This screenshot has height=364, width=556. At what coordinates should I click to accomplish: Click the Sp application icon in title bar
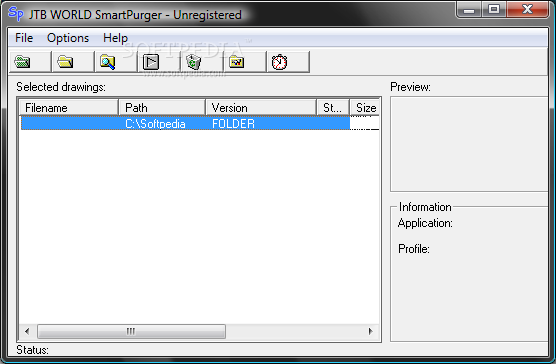pos(16,14)
